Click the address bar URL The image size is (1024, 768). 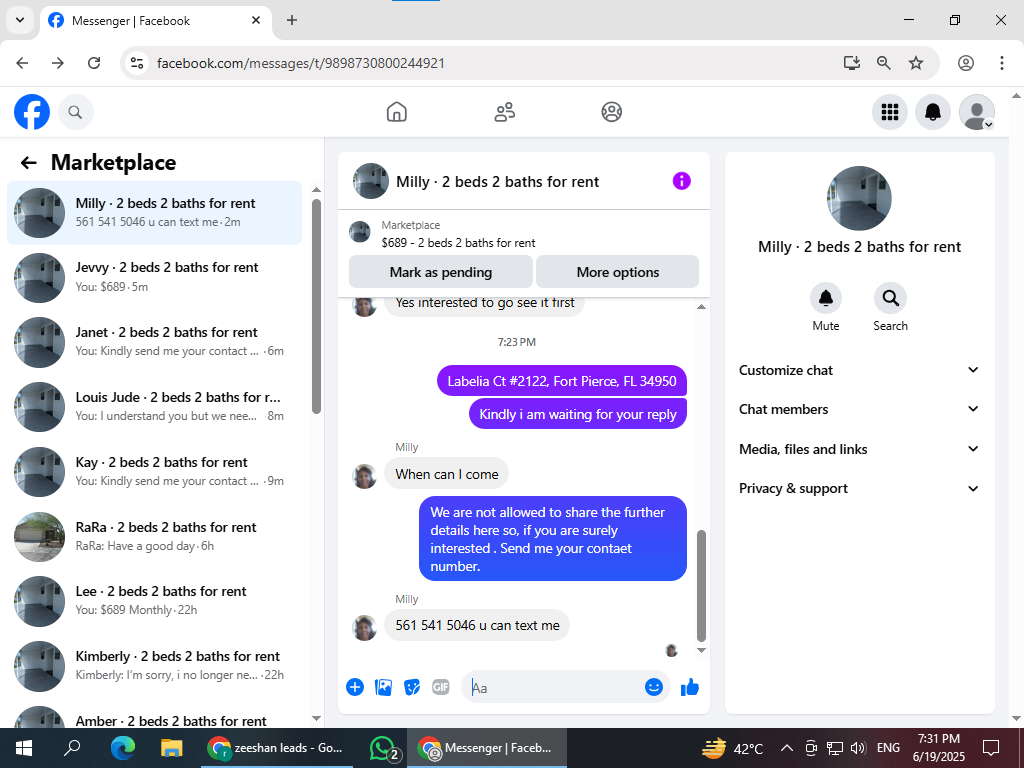click(301, 63)
